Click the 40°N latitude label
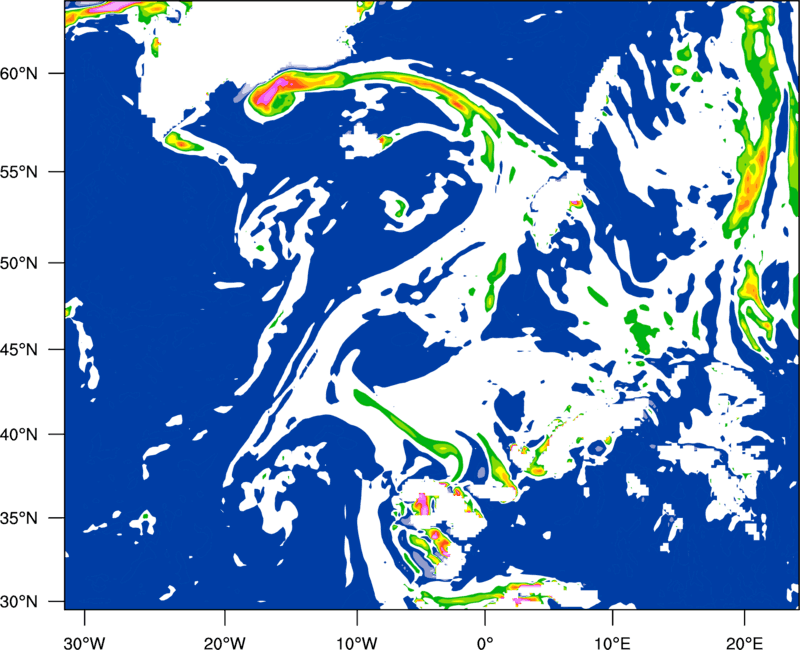The width and height of the screenshot is (800, 650). [x=19, y=435]
